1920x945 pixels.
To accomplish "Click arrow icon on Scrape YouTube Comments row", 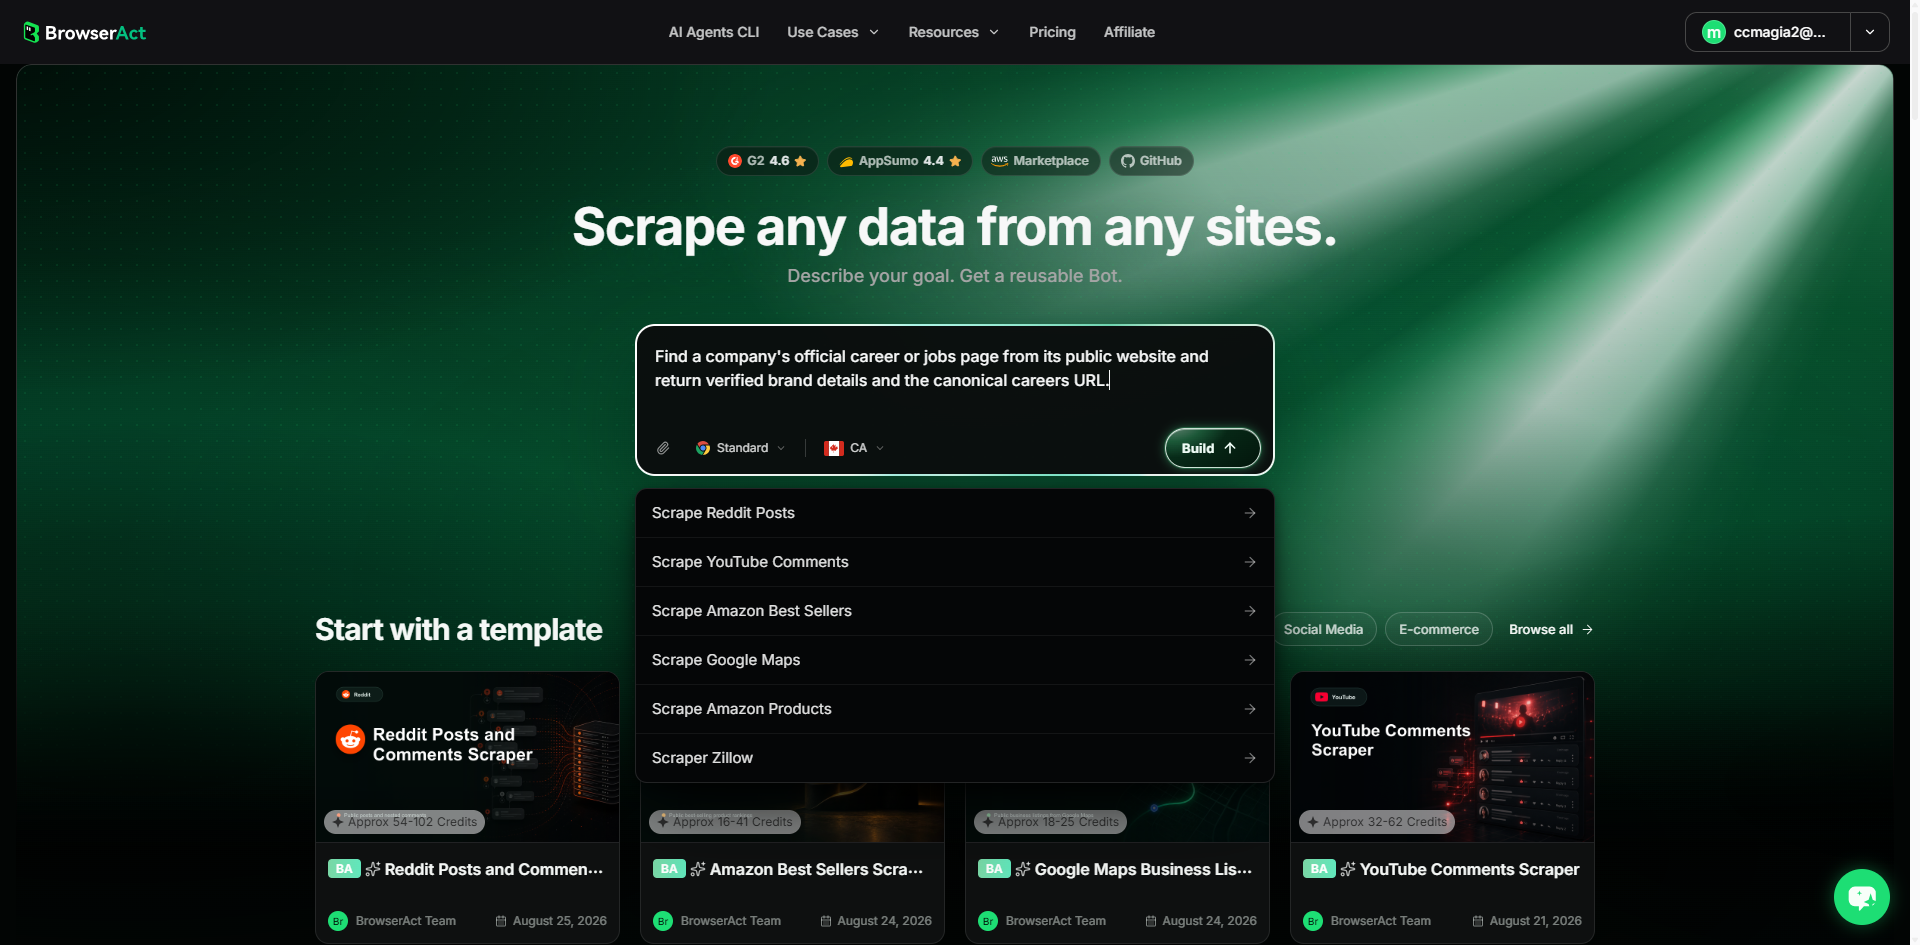I will point(1250,562).
